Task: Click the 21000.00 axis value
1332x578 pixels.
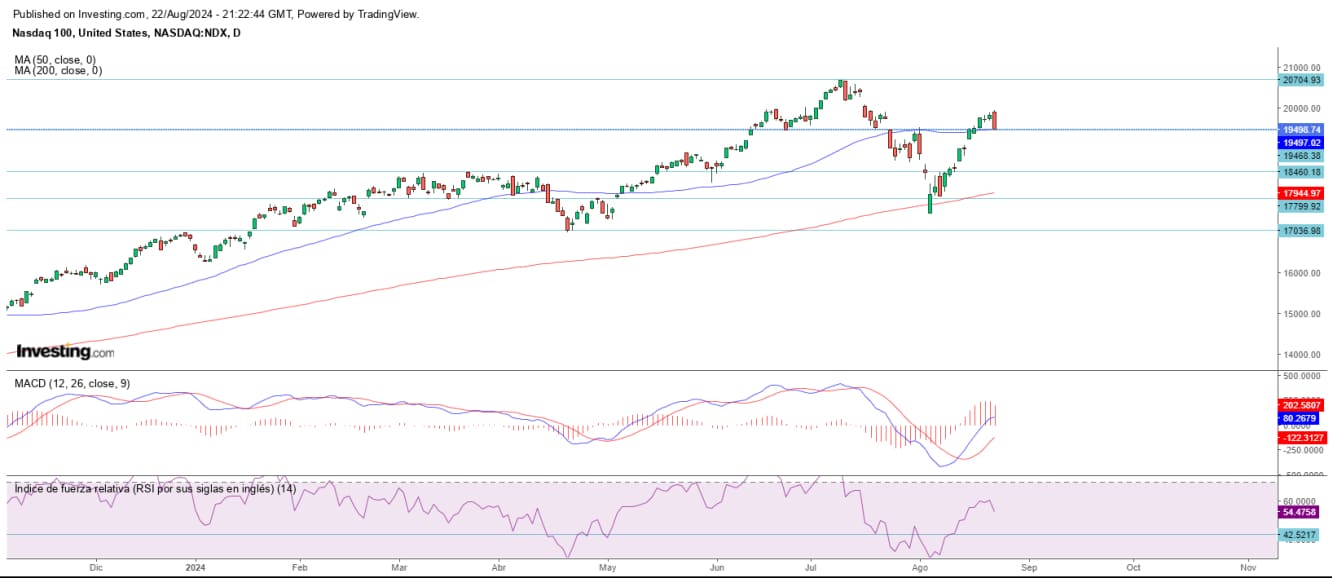Action: 1301,67
